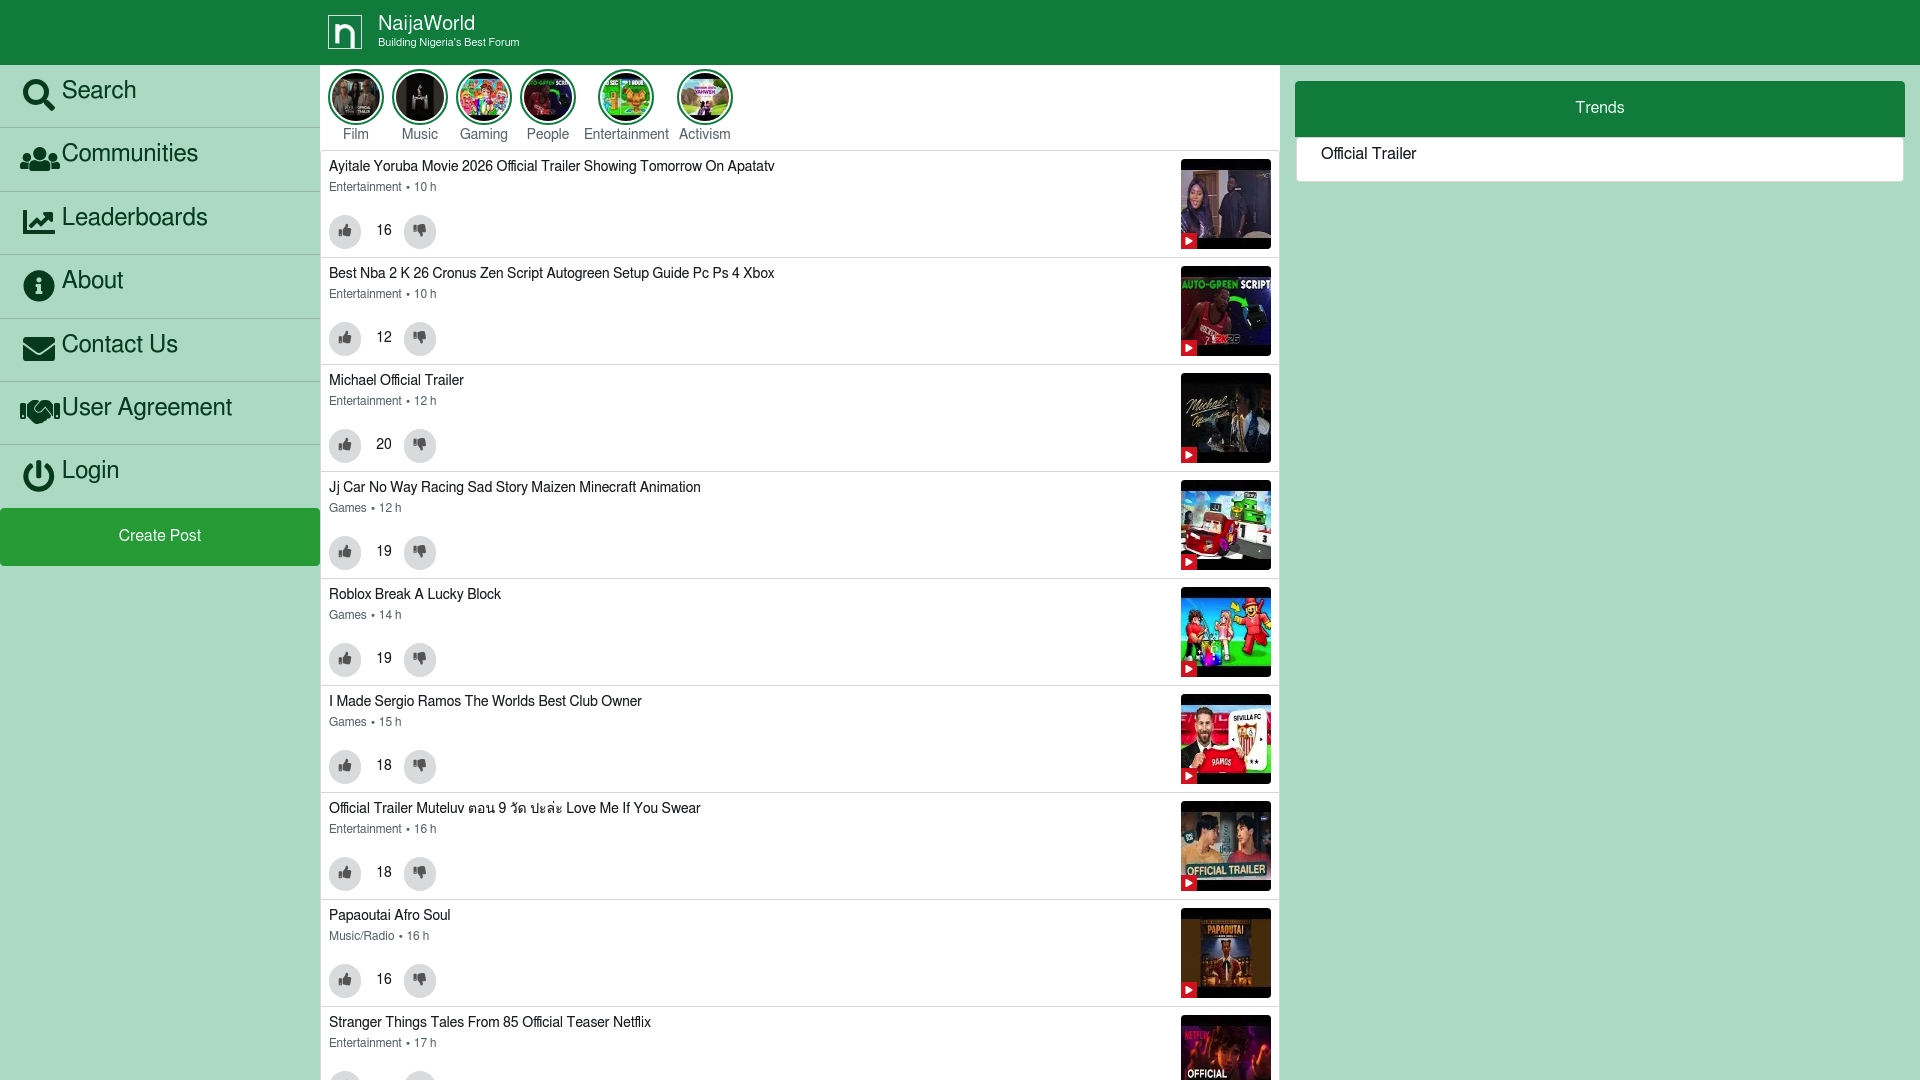1920x1080 pixels.
Task: Click the NaijaWorld logo
Action: click(345, 31)
